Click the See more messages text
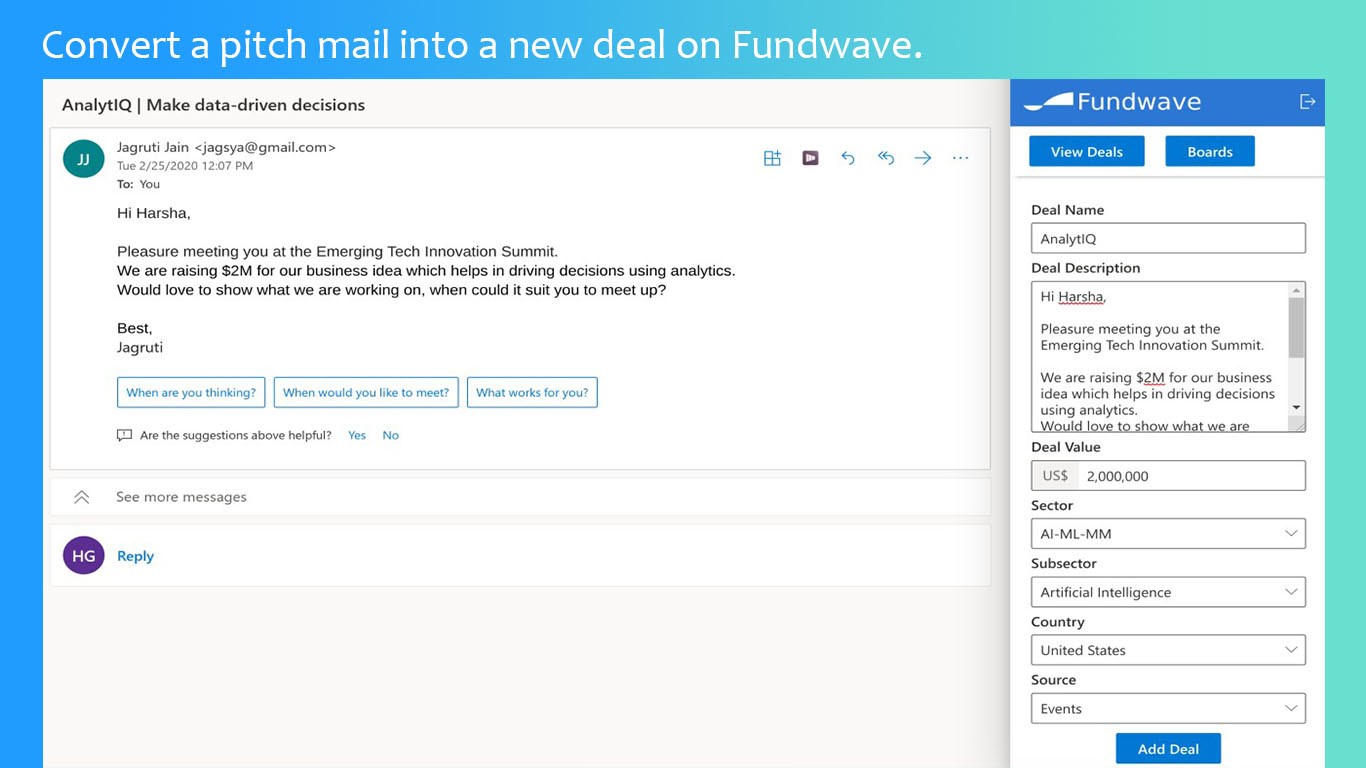 coord(181,497)
